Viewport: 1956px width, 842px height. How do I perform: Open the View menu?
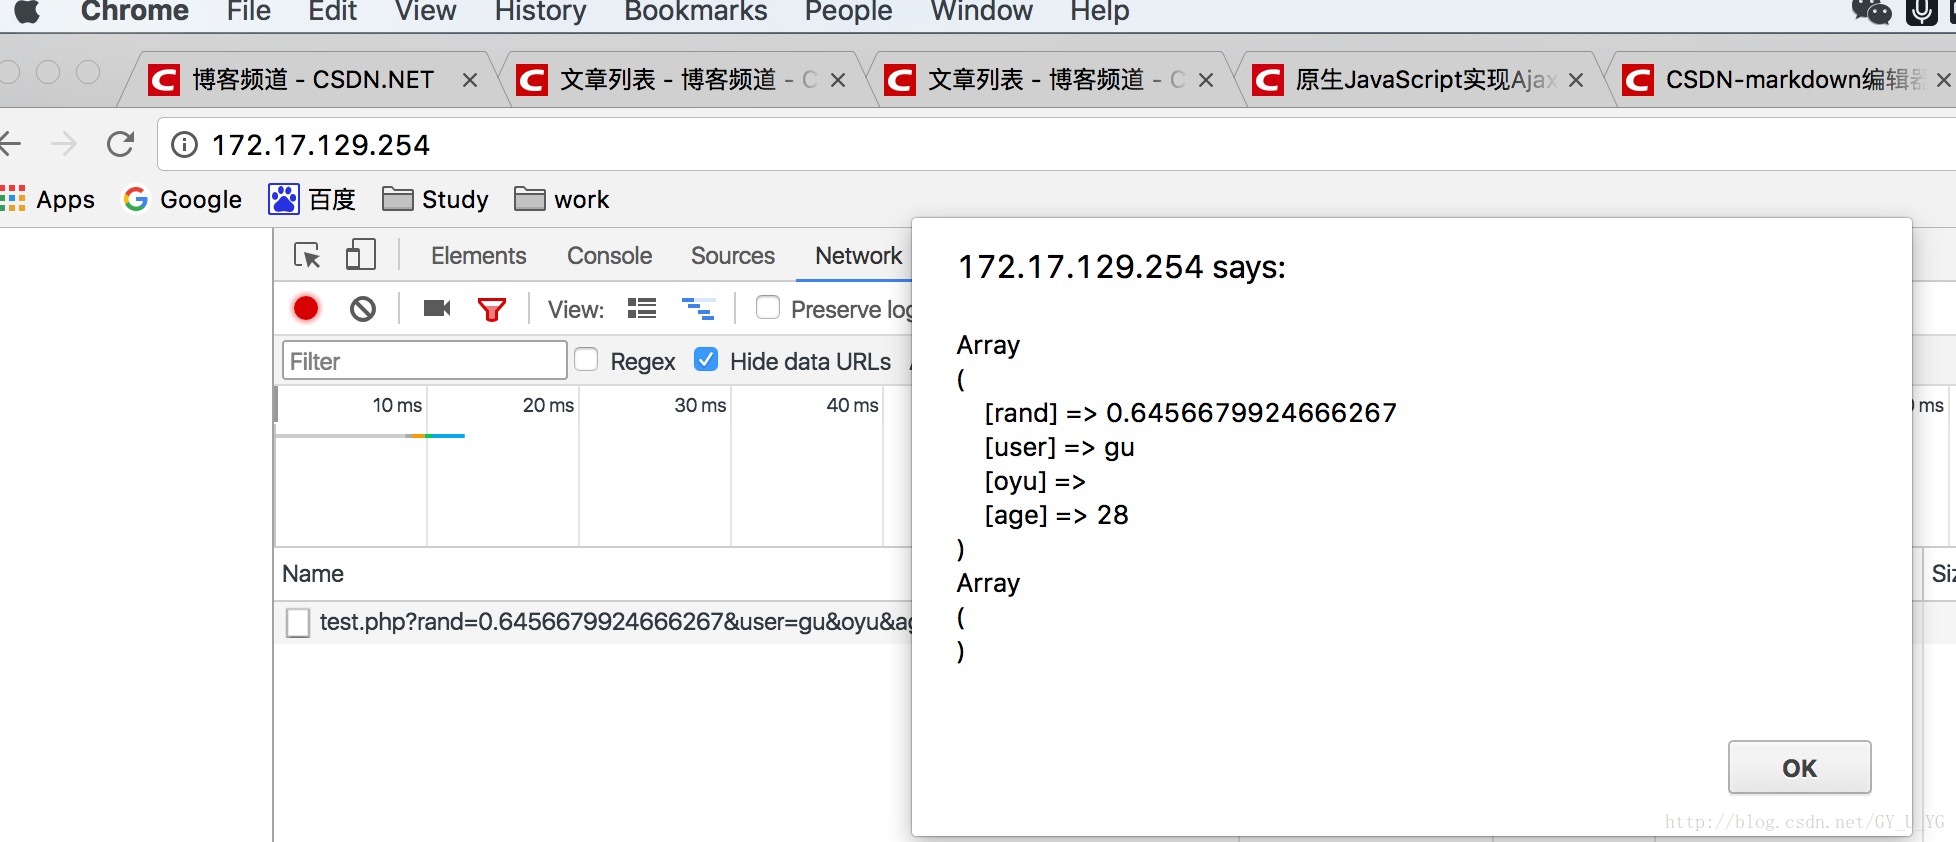425,11
